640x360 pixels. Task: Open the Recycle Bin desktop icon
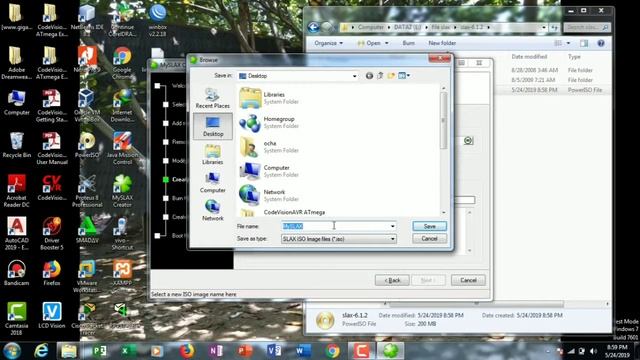[x=16, y=145]
